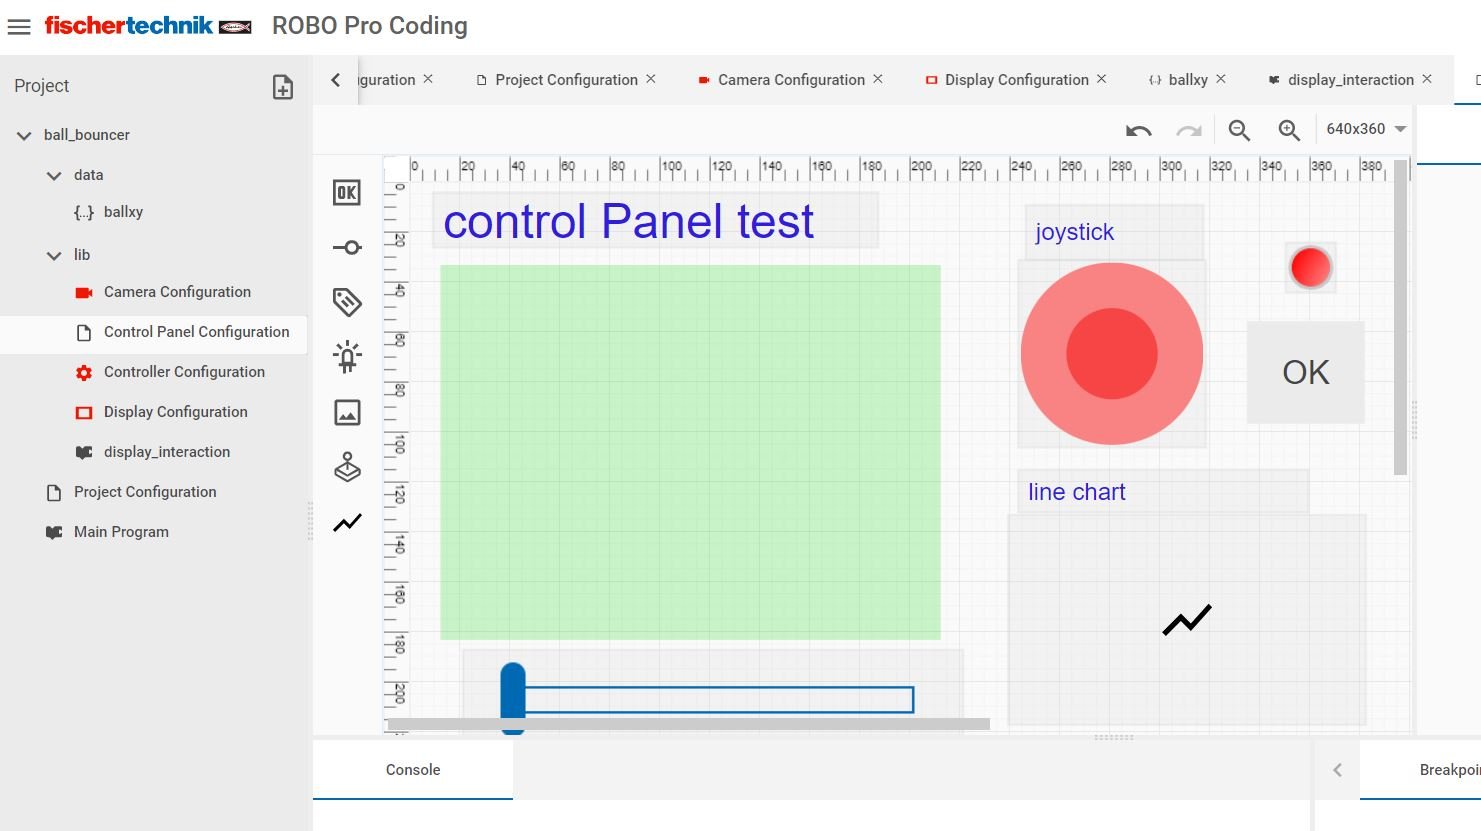Open Camera Configuration in project tree
The width and height of the screenshot is (1481, 831).
point(177,292)
